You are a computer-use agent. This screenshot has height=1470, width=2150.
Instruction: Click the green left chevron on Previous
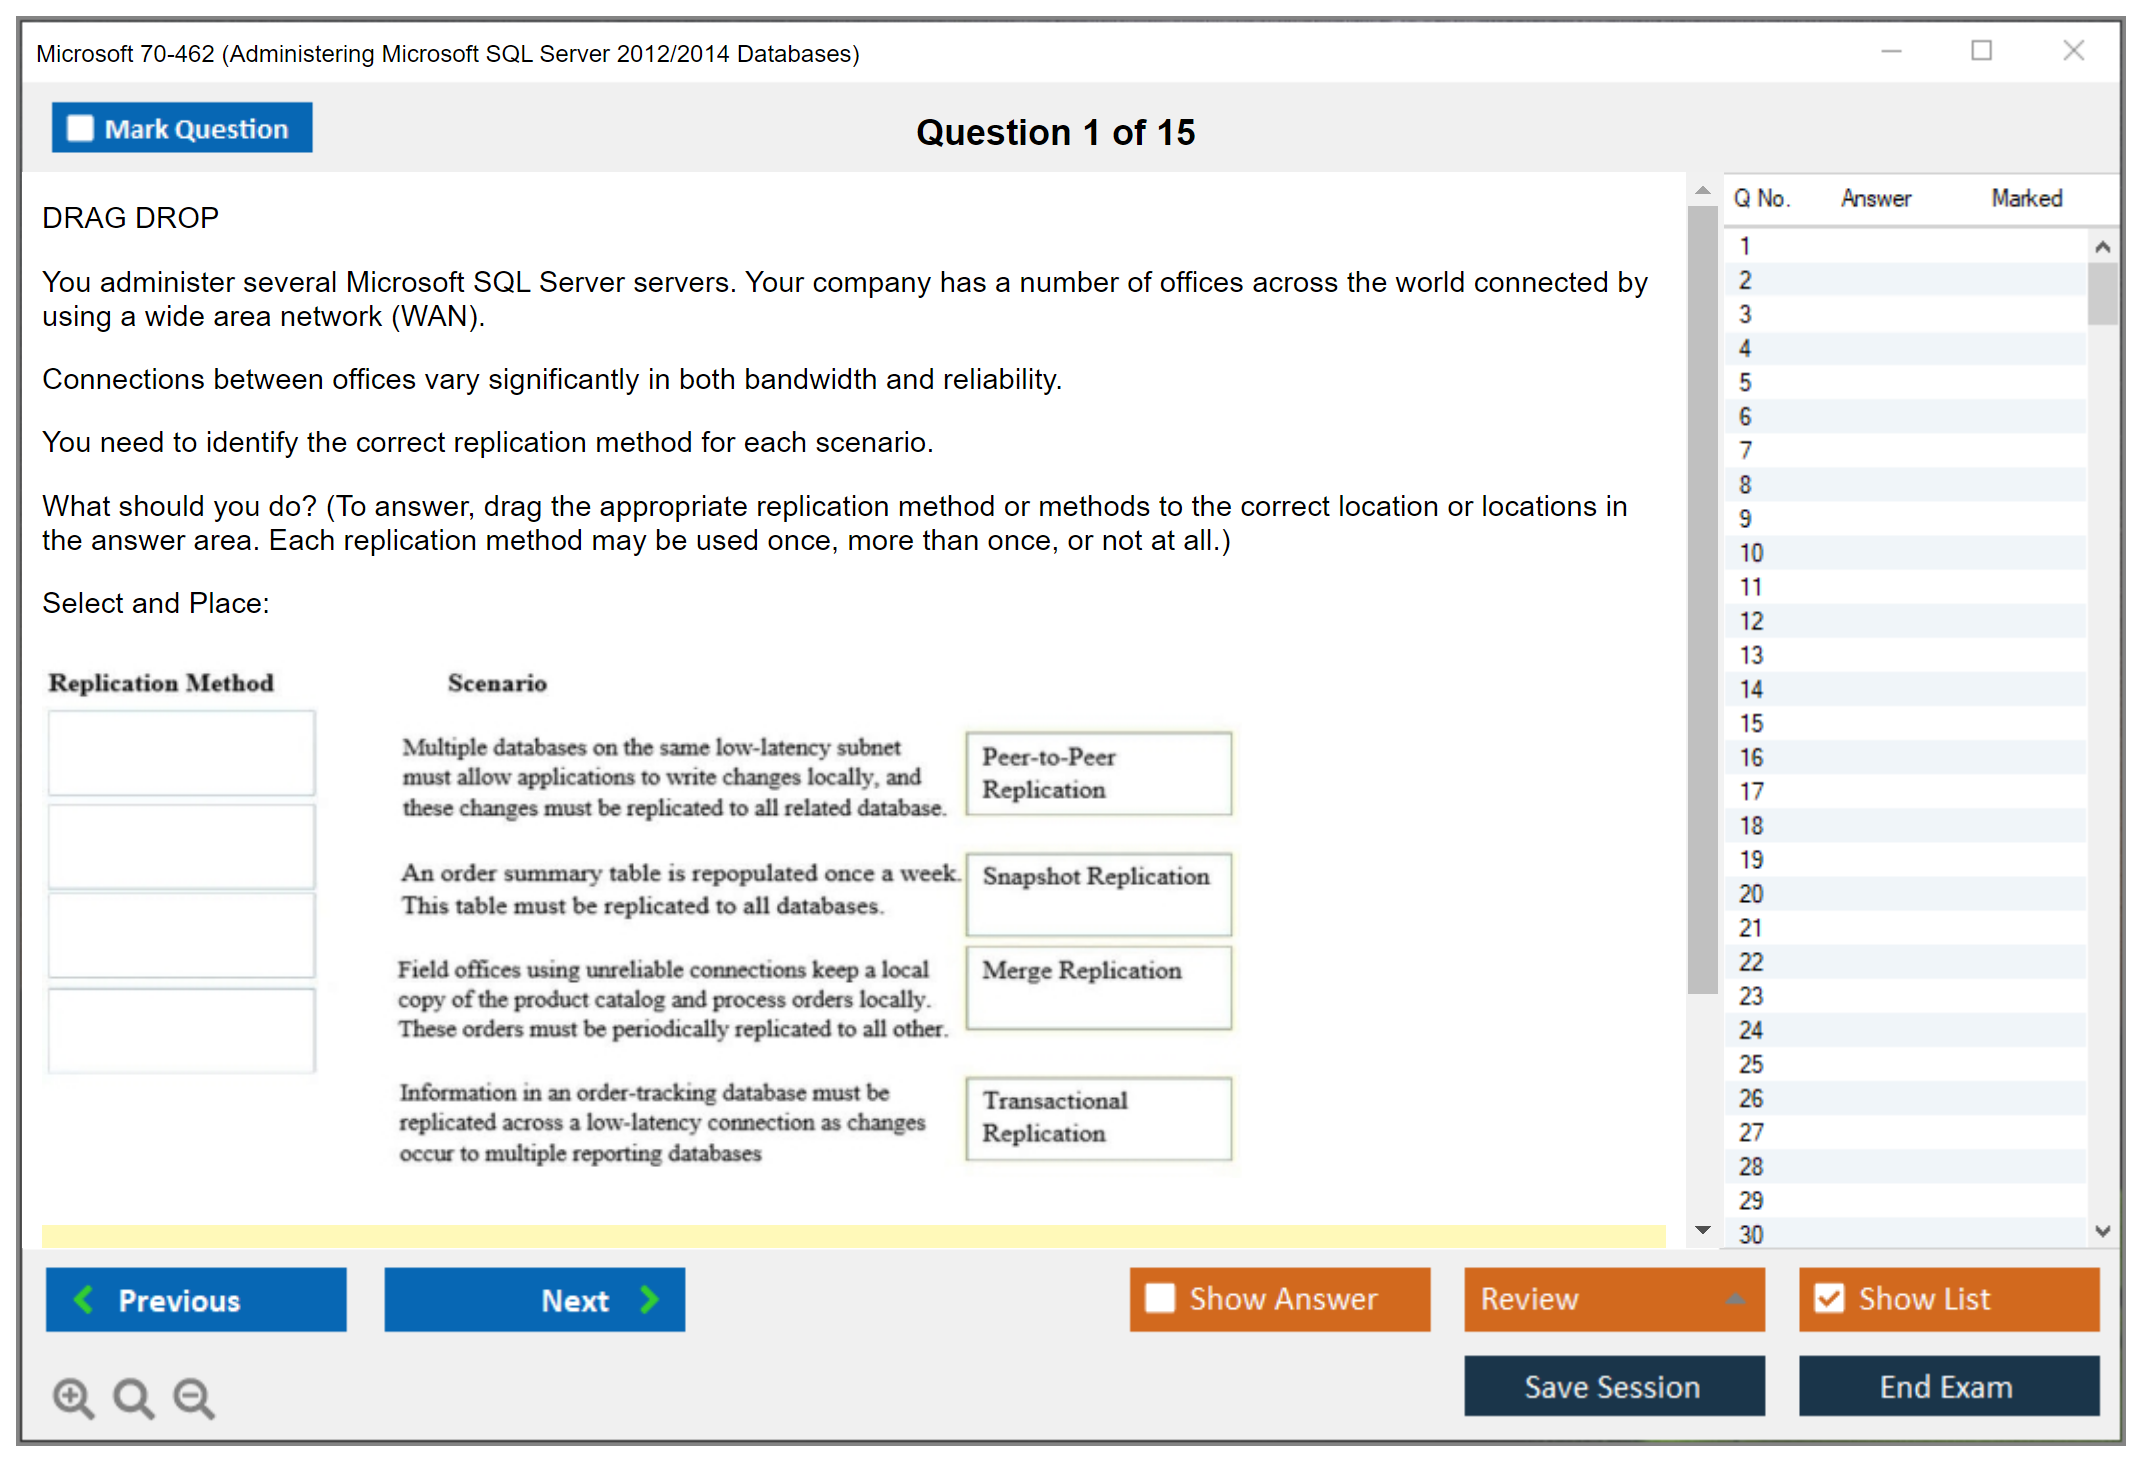[84, 1299]
